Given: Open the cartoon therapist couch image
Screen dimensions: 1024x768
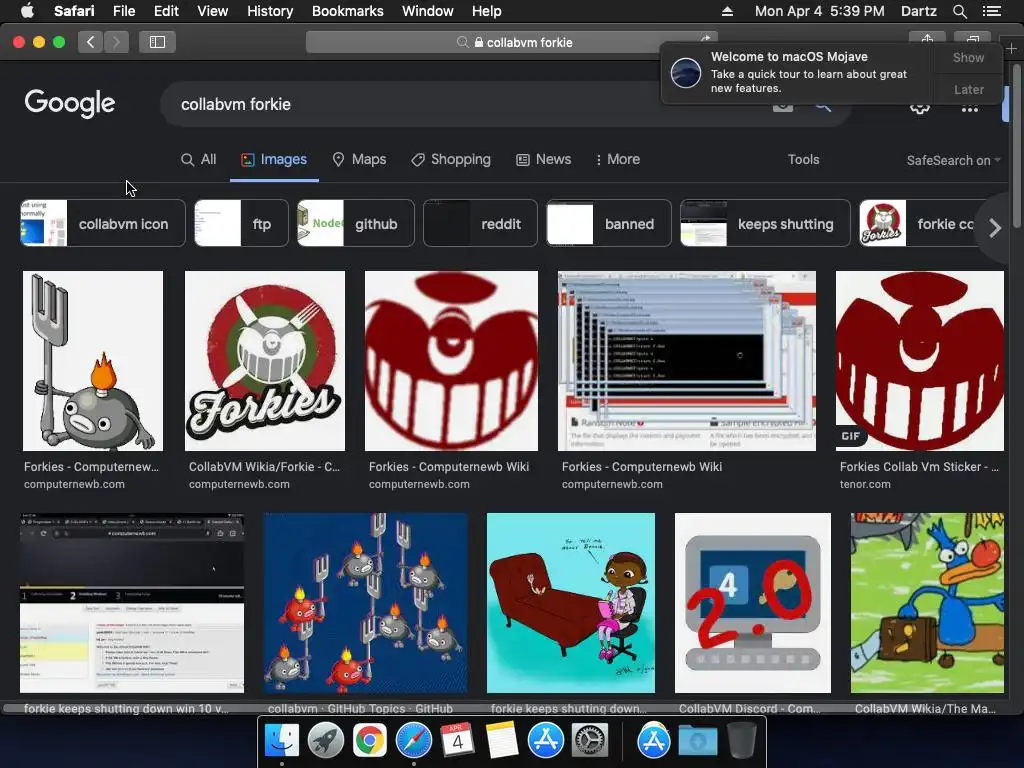Looking at the screenshot, I should coord(571,603).
